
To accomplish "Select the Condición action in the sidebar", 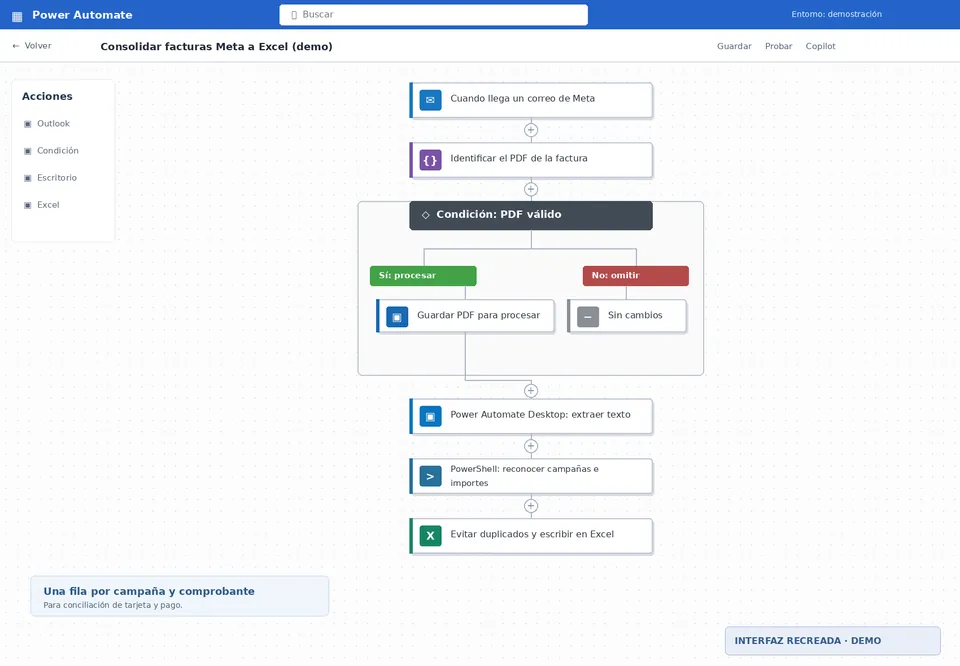I will pos(51,151).
